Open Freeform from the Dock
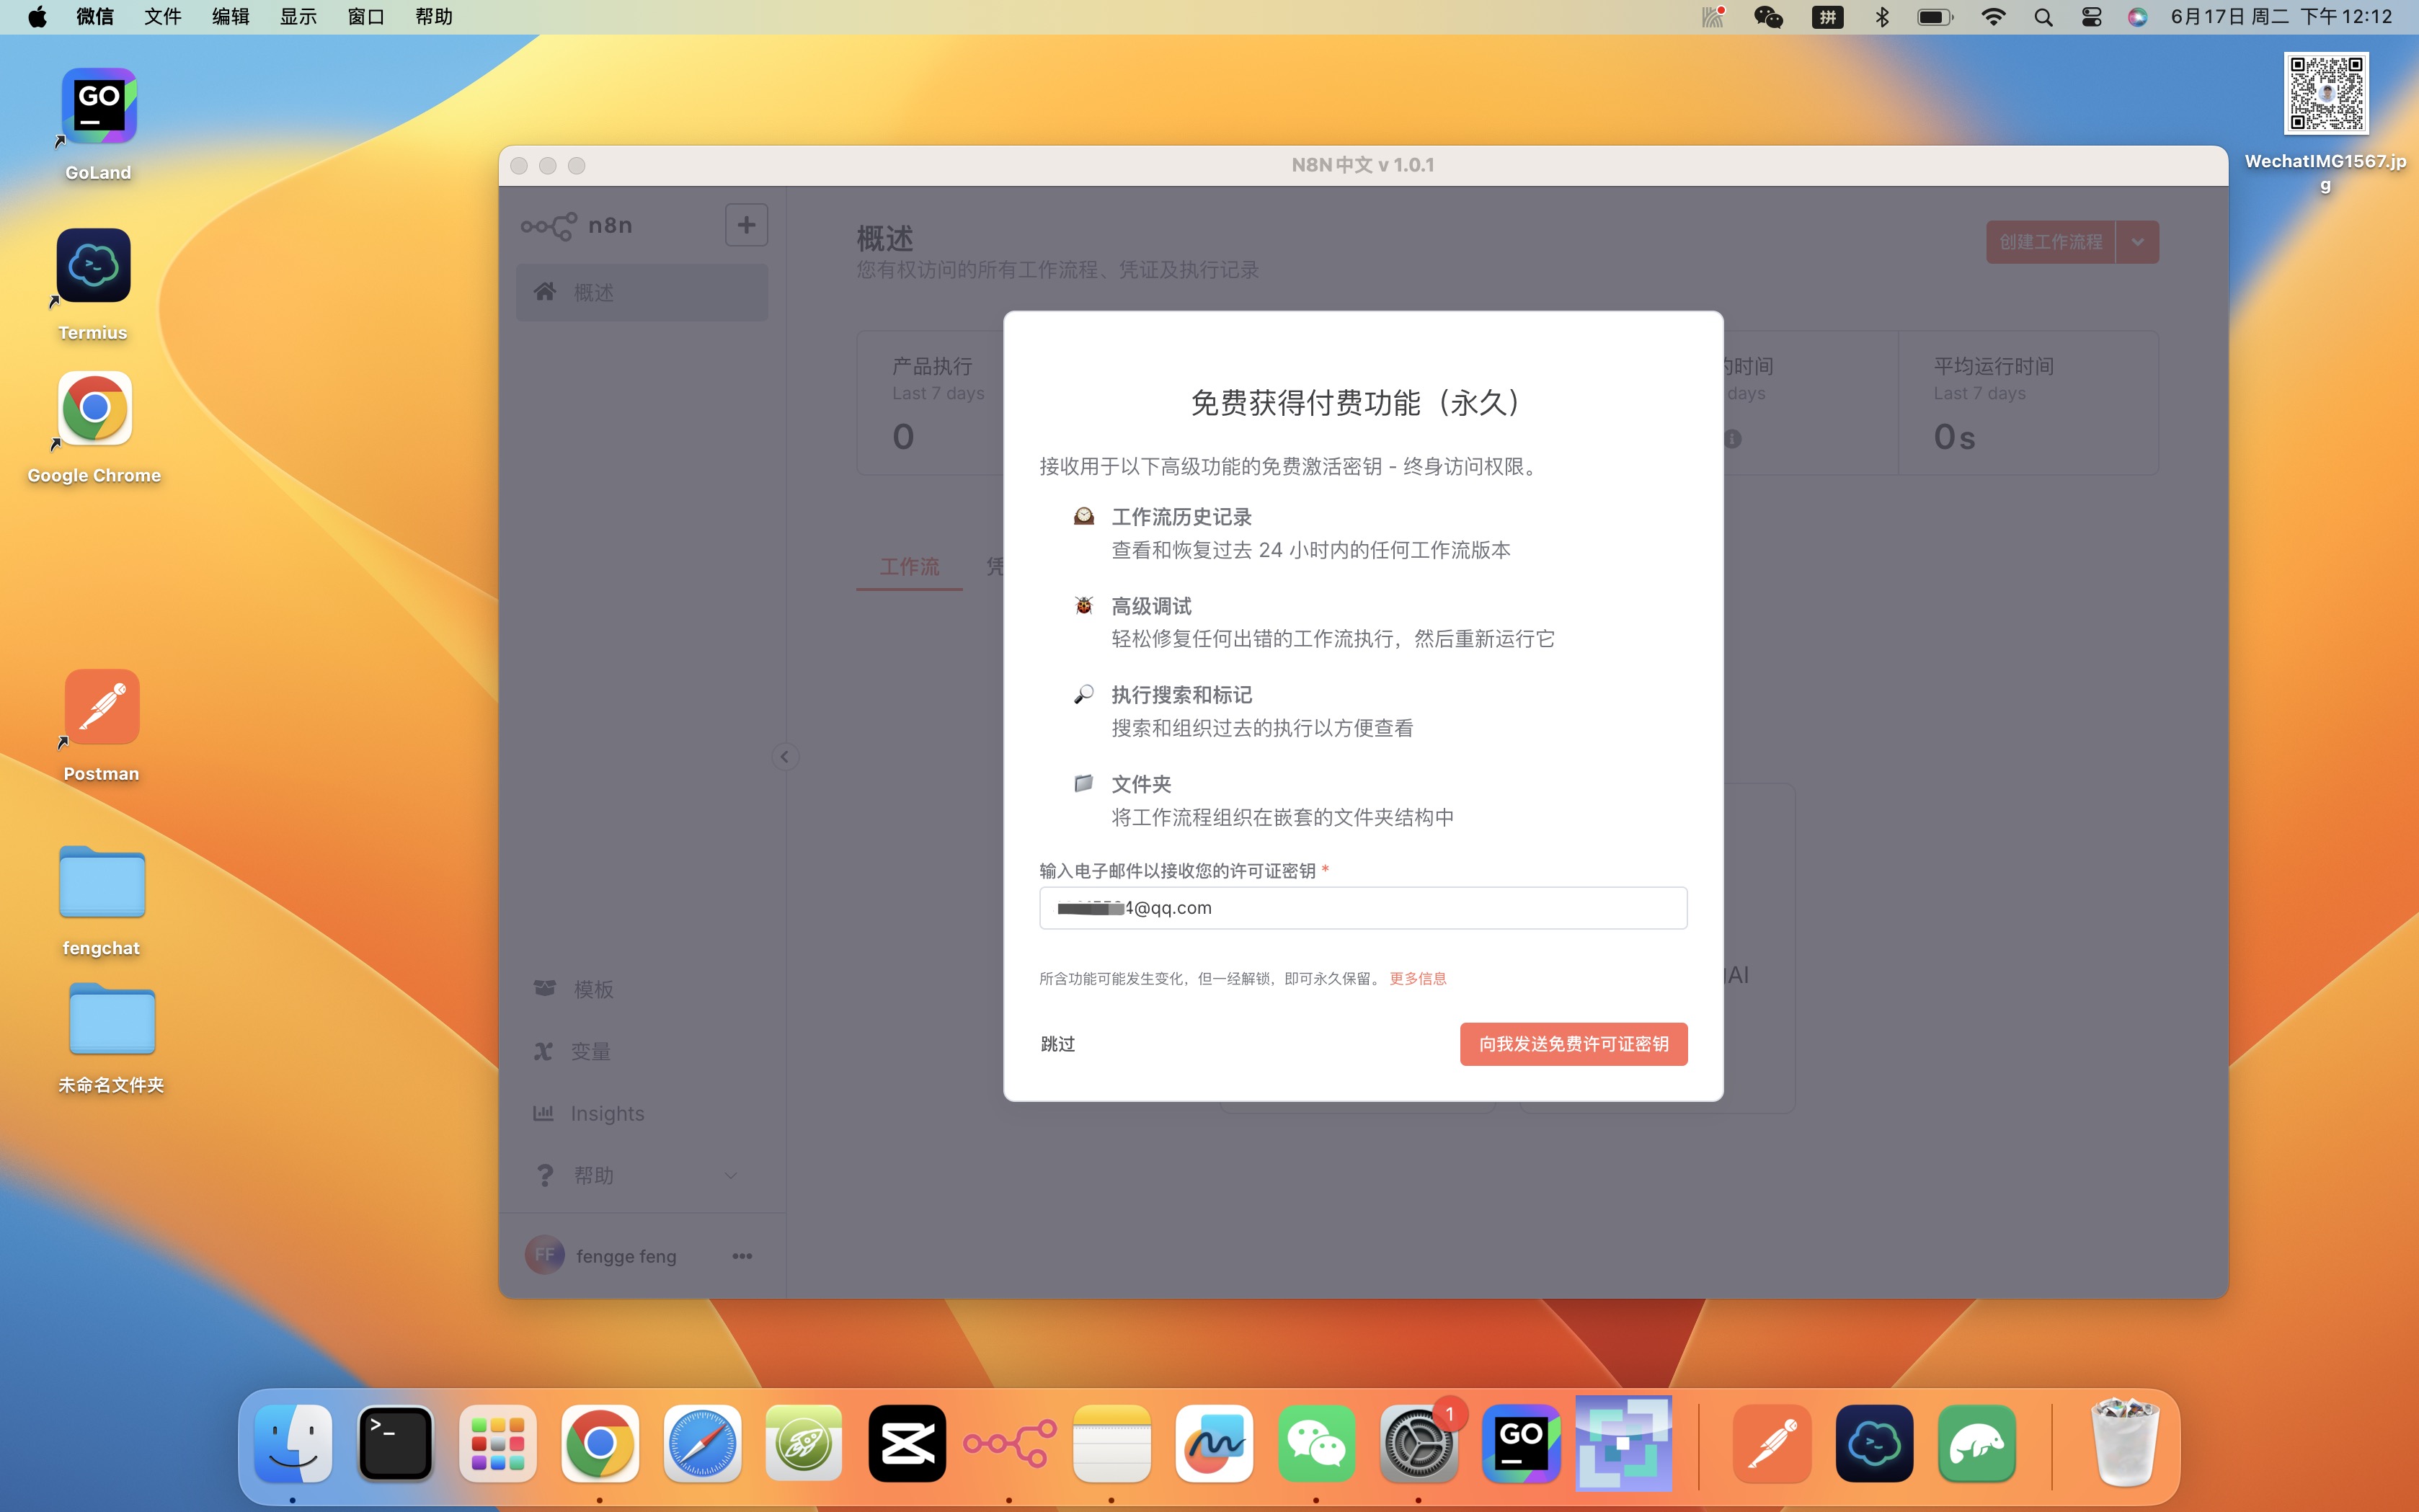The height and width of the screenshot is (1512, 2419). [1214, 1443]
